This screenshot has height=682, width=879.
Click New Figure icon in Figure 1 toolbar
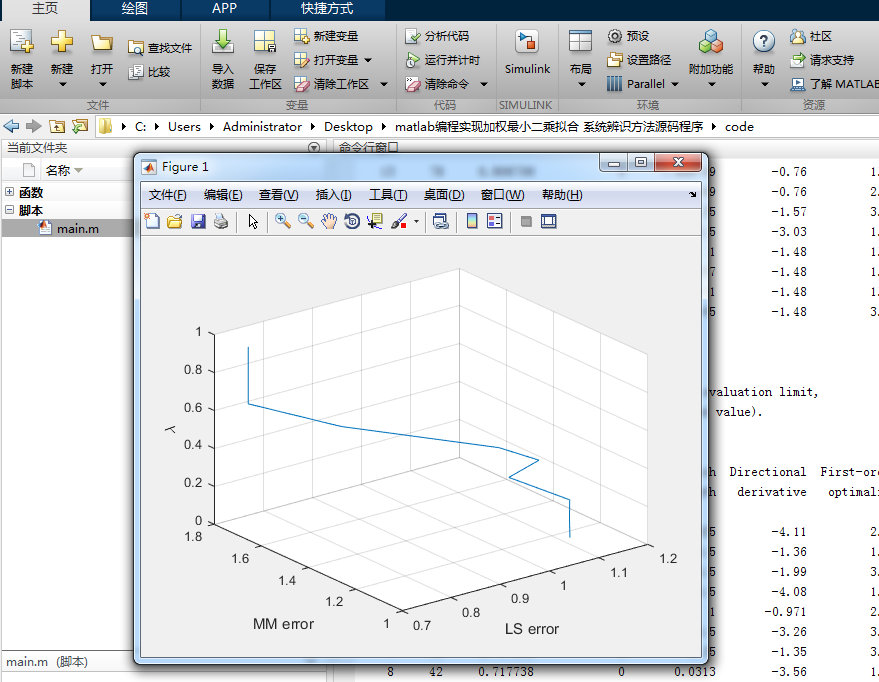point(152,221)
